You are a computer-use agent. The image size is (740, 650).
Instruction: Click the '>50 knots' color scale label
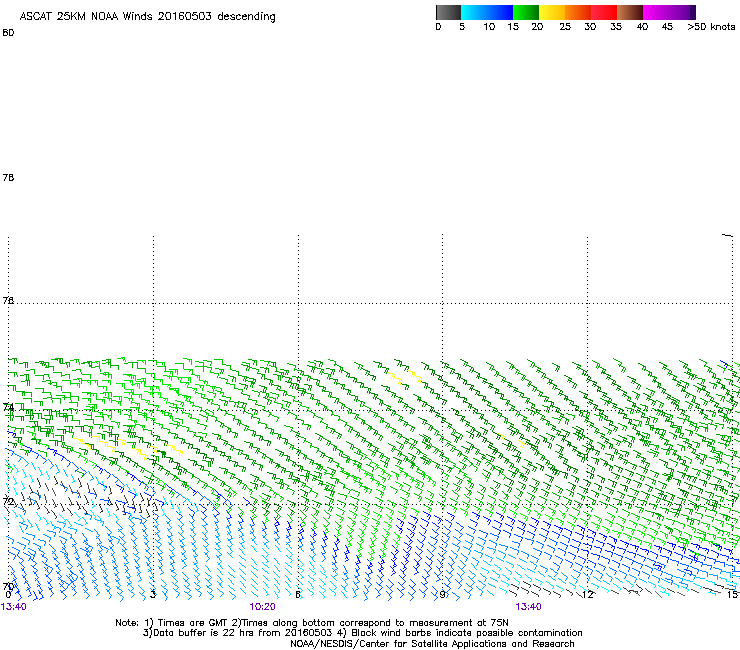point(711,27)
